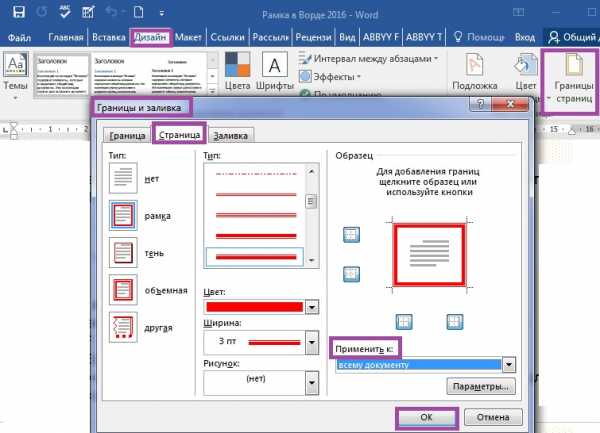600x433 pixels.
Task: Open the red Color (Цвет) picker
Action: click(x=312, y=306)
